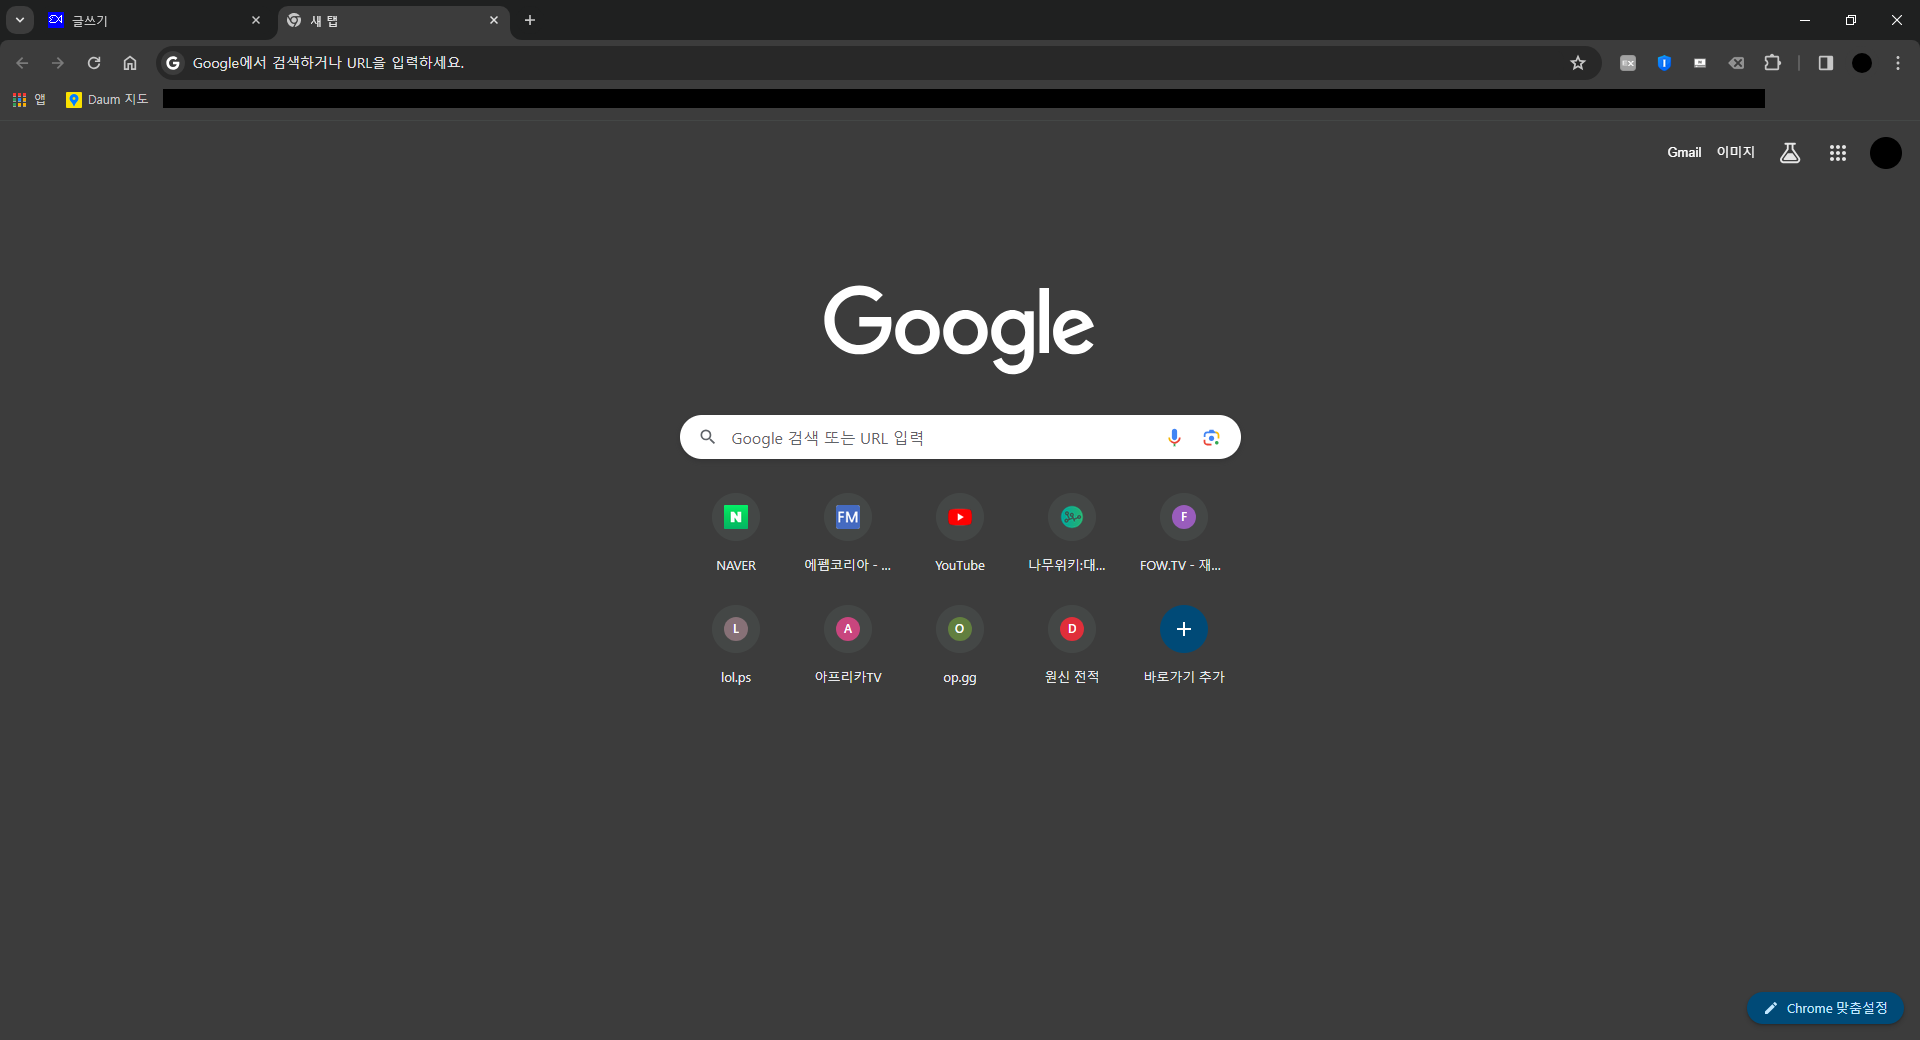Open the Chrome three-dot menu
Viewport: 1920px width, 1040px height.
[x=1898, y=63]
